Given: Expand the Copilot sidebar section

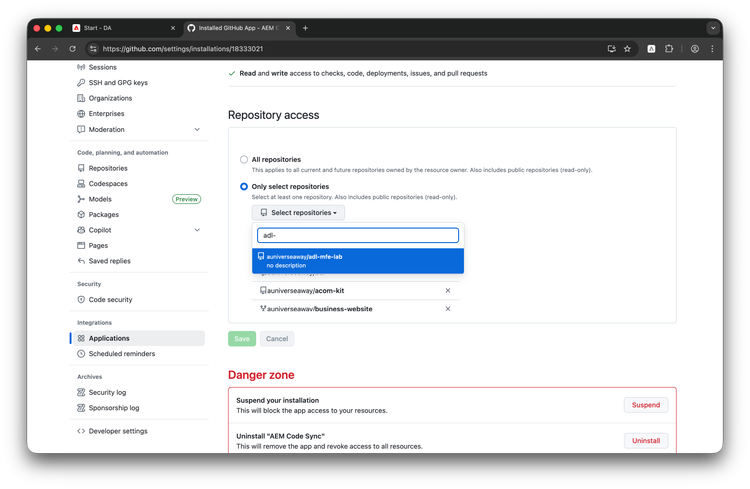Looking at the screenshot, I should point(196,230).
